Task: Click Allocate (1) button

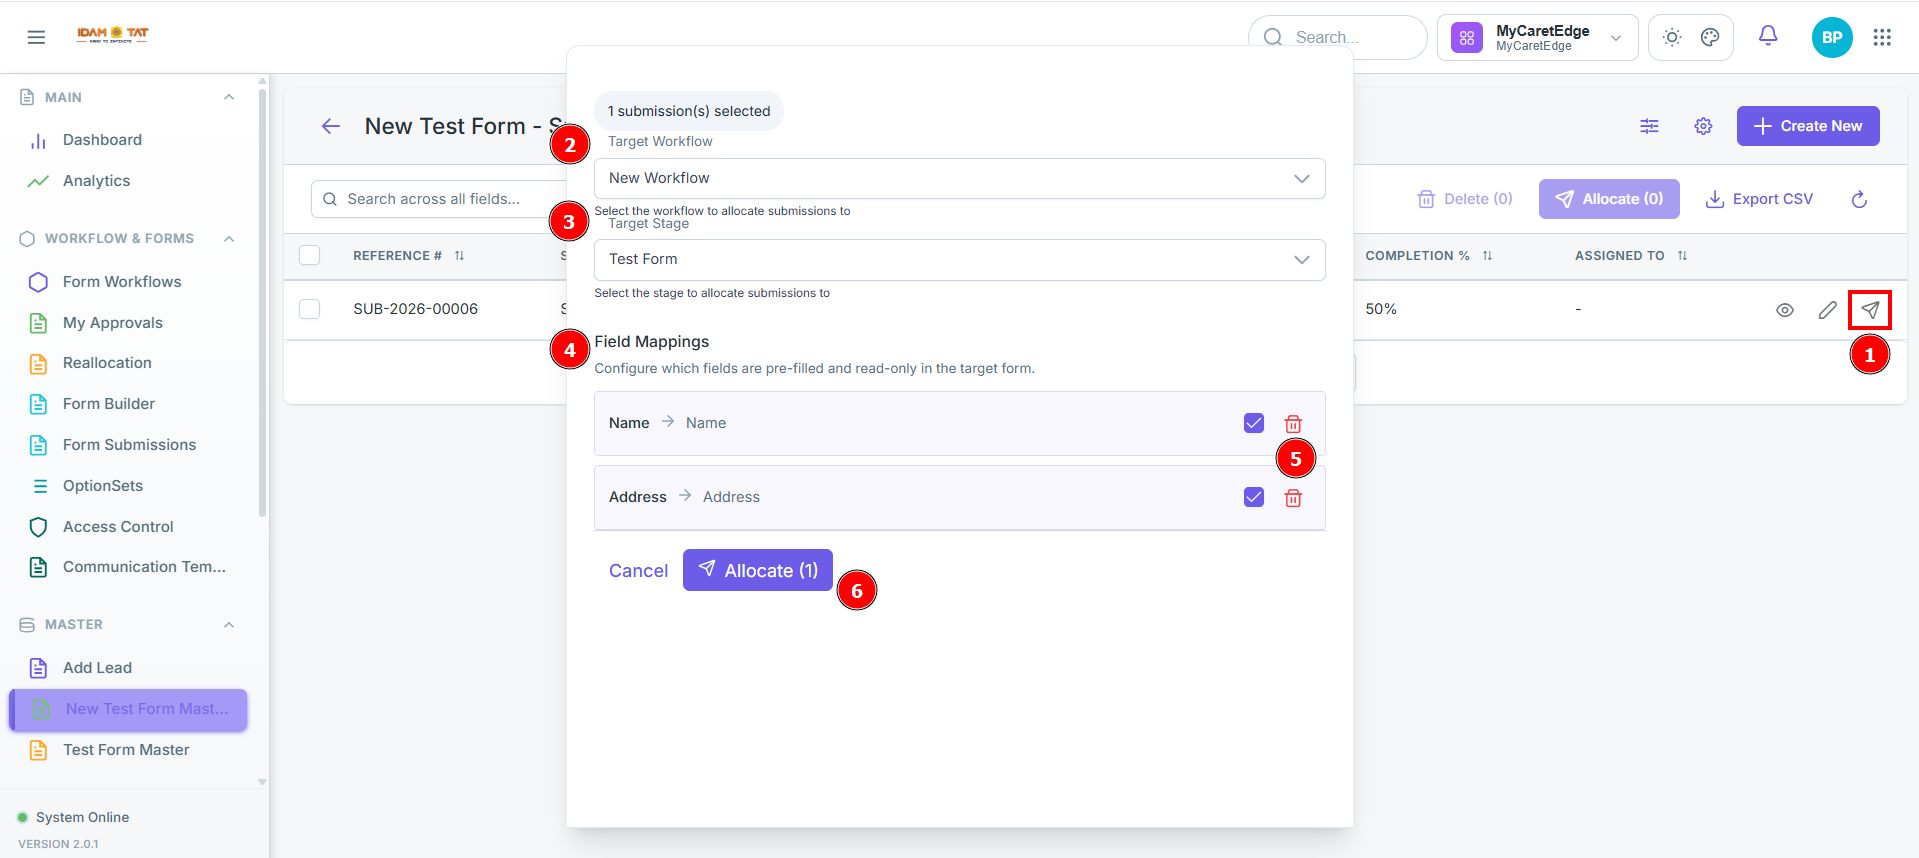Action: tap(758, 570)
